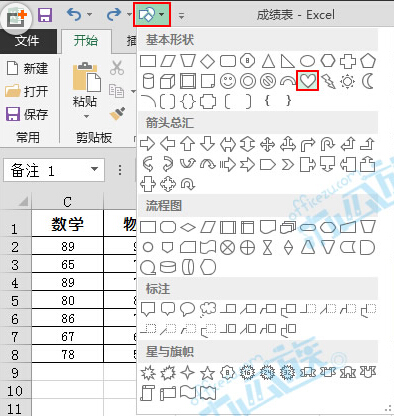This screenshot has width=394, height=416.
Task: Click the 打开 button
Action: pos(27,91)
